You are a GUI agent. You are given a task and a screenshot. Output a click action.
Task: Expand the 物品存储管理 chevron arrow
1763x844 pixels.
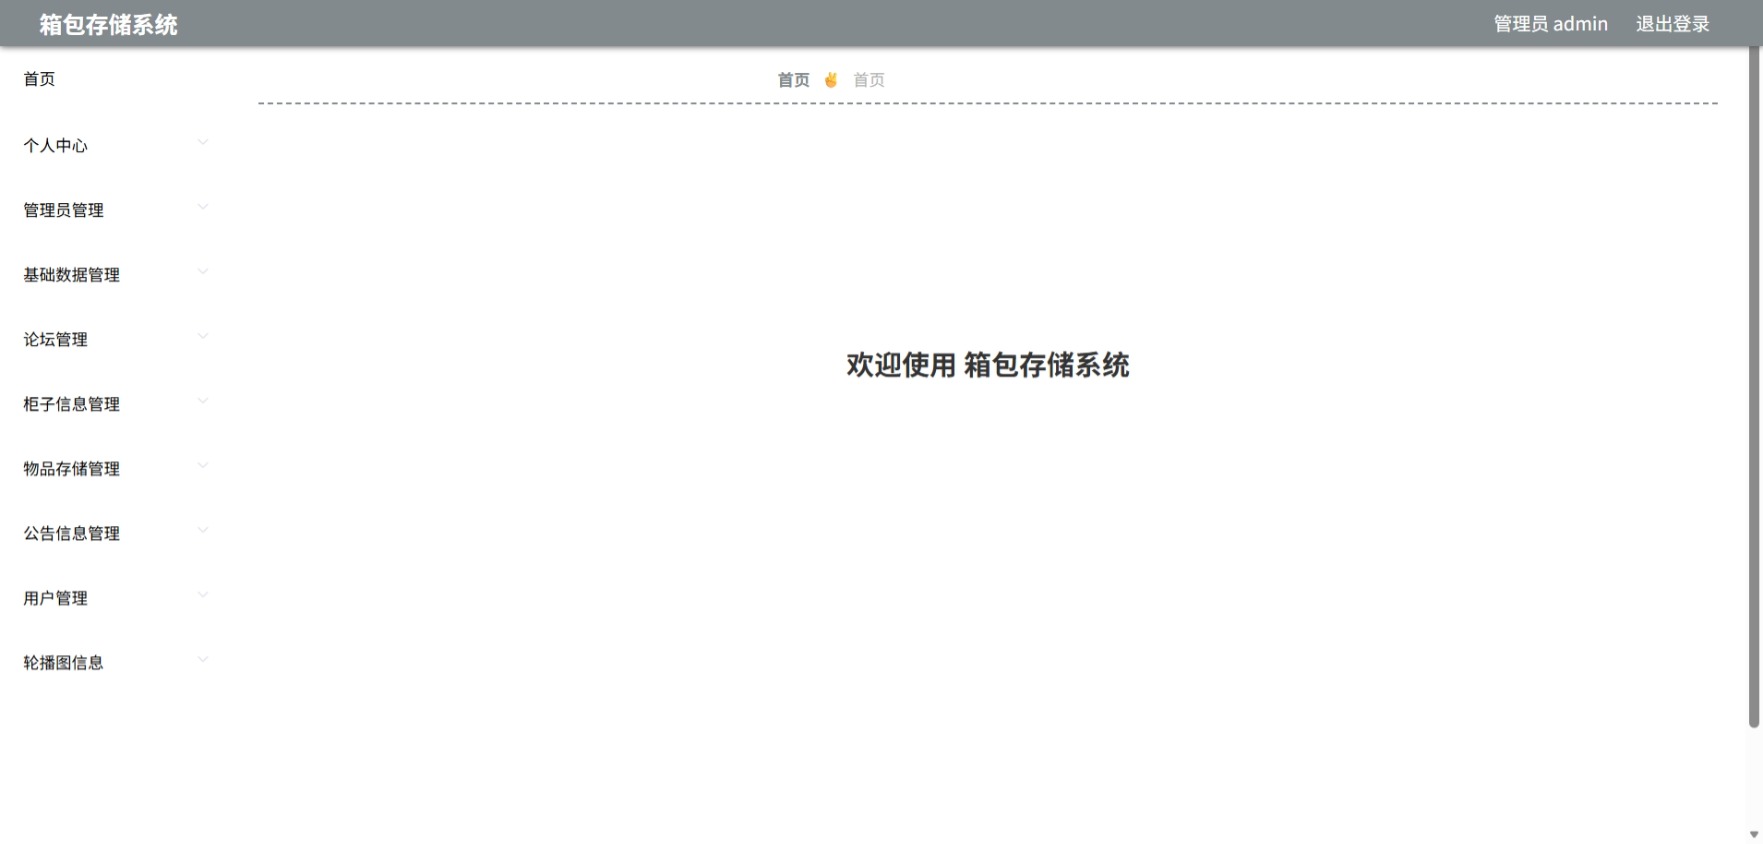click(203, 466)
